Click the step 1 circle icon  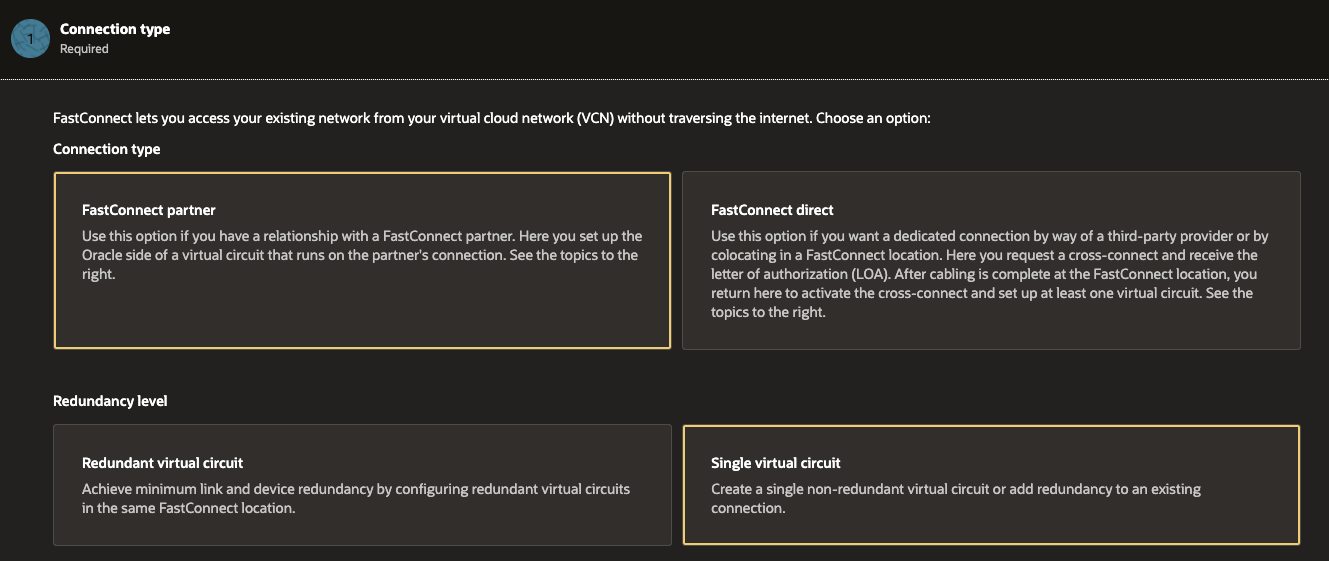point(30,38)
